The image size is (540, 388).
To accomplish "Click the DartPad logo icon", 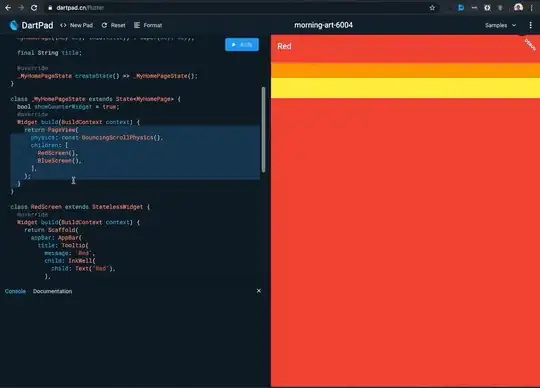I will pyautogui.click(x=14, y=25).
